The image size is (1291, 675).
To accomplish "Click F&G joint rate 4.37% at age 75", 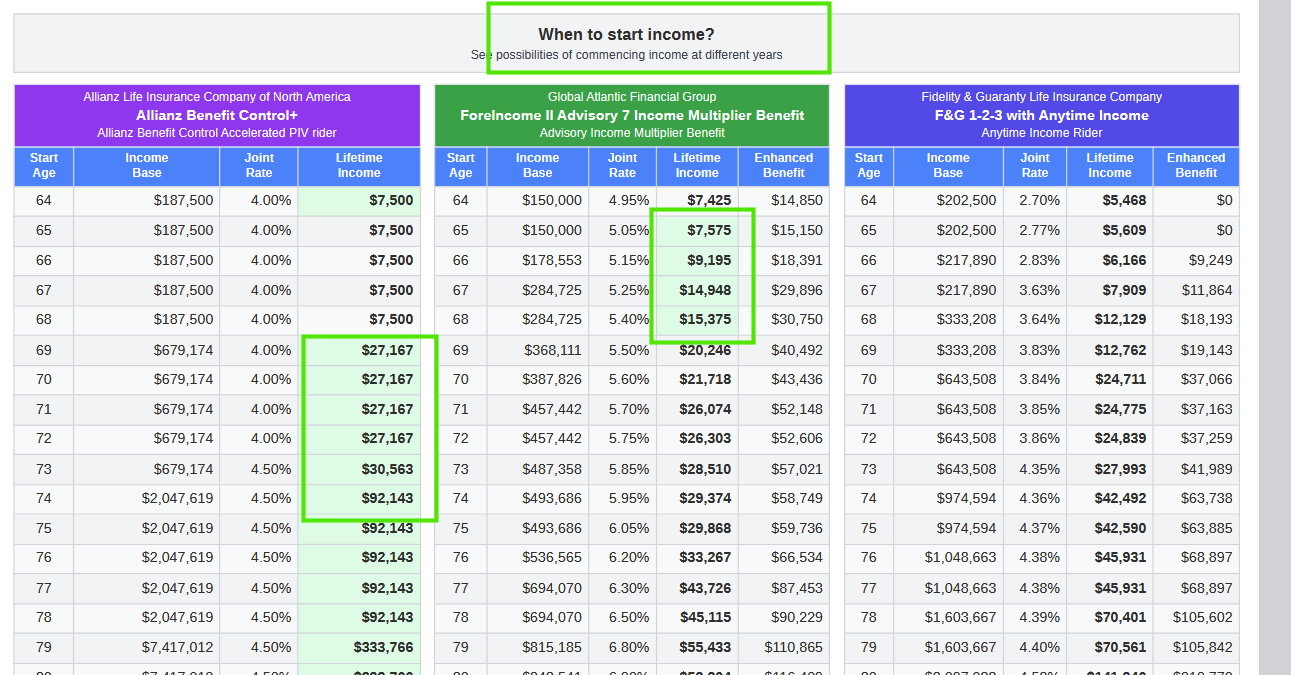I will 1040,528.
